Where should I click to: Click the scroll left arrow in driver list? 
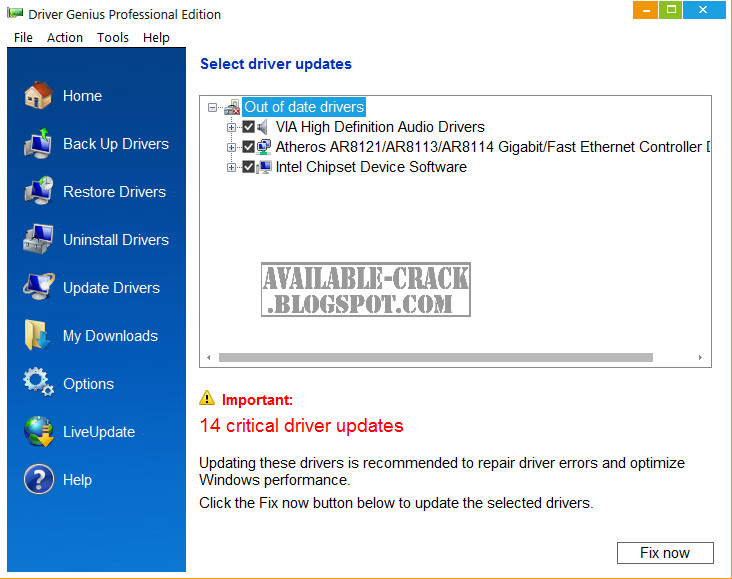coord(209,357)
